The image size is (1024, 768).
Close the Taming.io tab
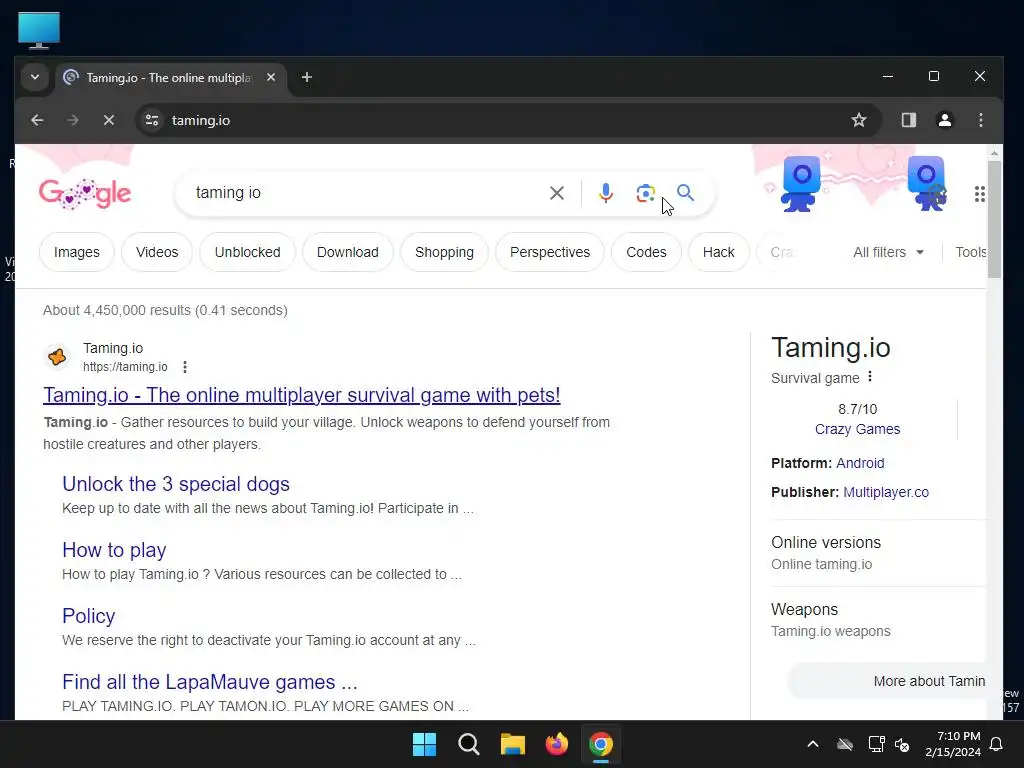pos(271,77)
